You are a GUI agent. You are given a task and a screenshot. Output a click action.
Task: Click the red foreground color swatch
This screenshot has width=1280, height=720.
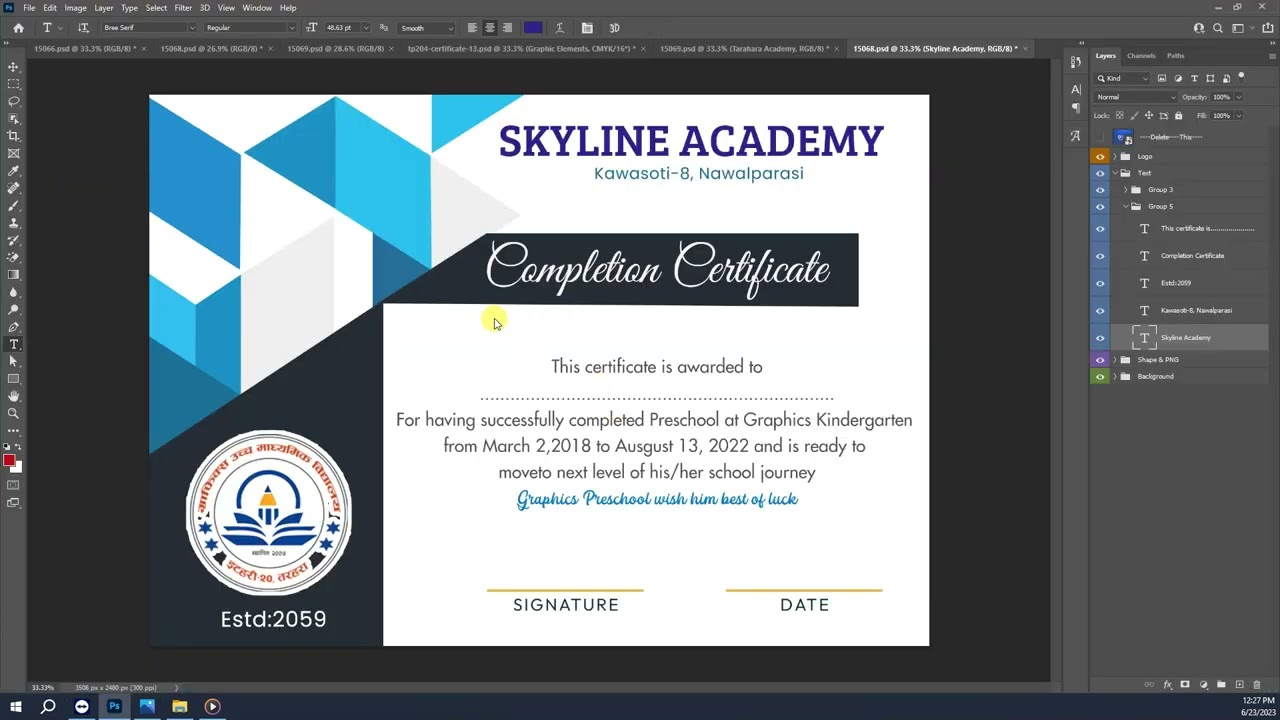click(9, 460)
